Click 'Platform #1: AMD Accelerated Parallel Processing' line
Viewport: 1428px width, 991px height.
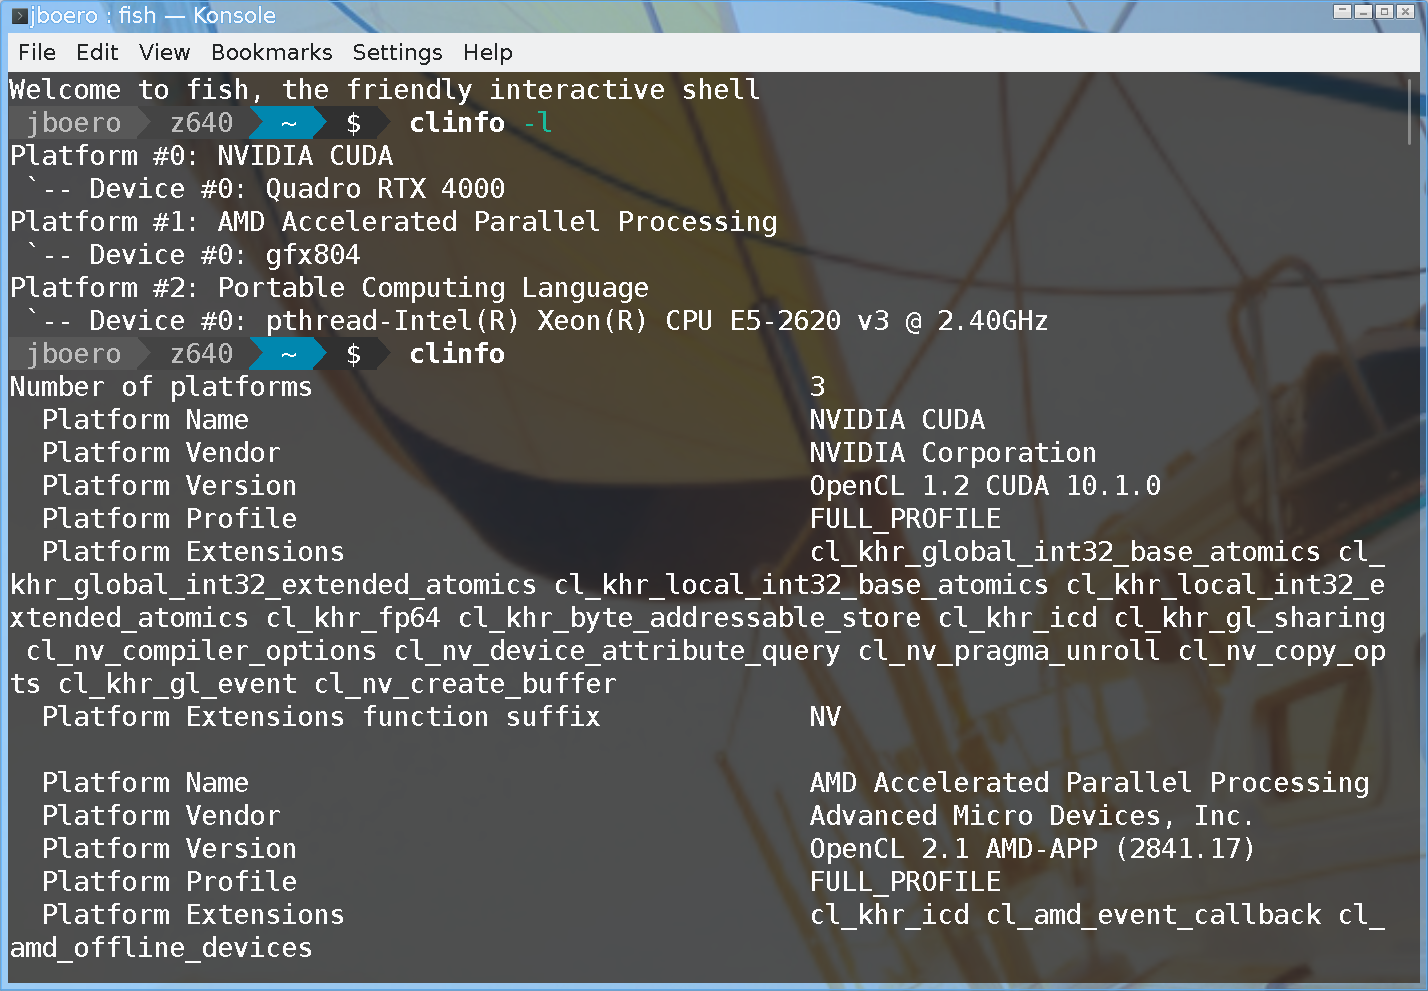394,222
